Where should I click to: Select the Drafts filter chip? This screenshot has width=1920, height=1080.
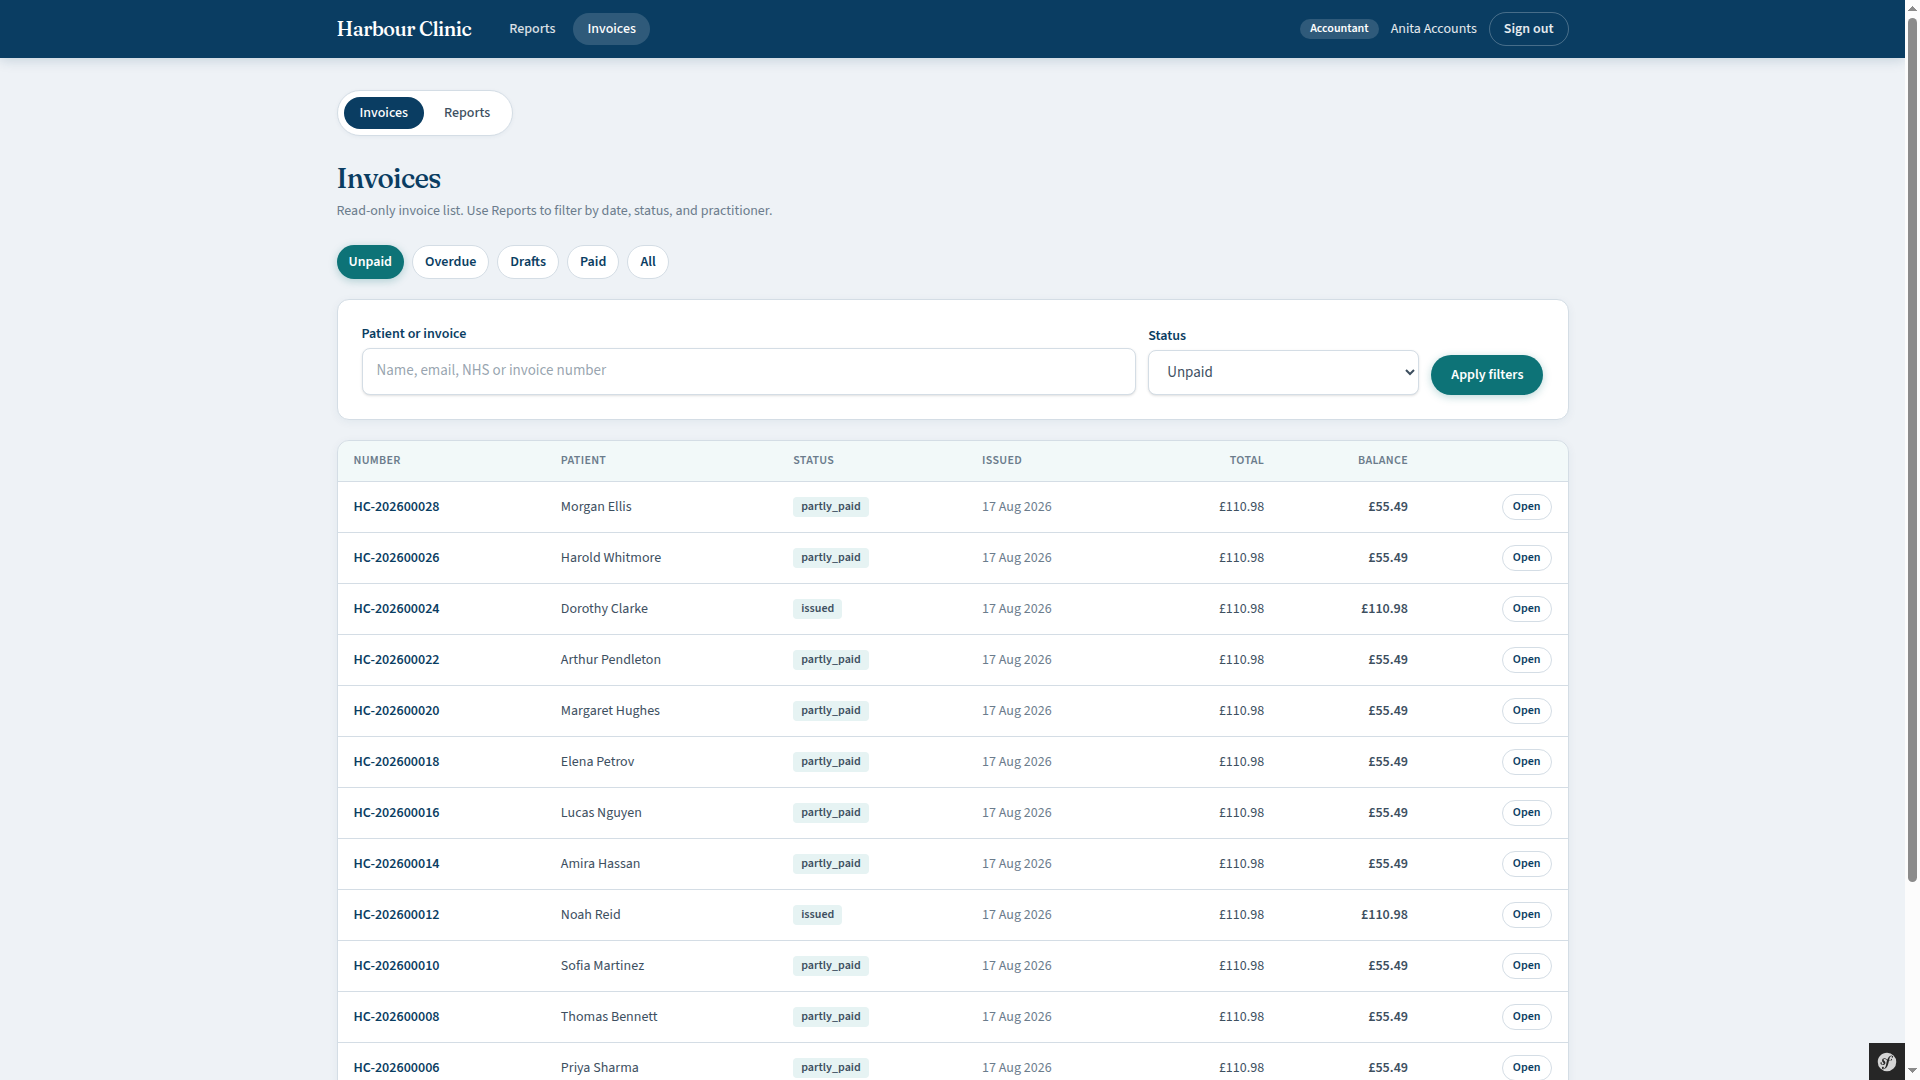click(528, 262)
